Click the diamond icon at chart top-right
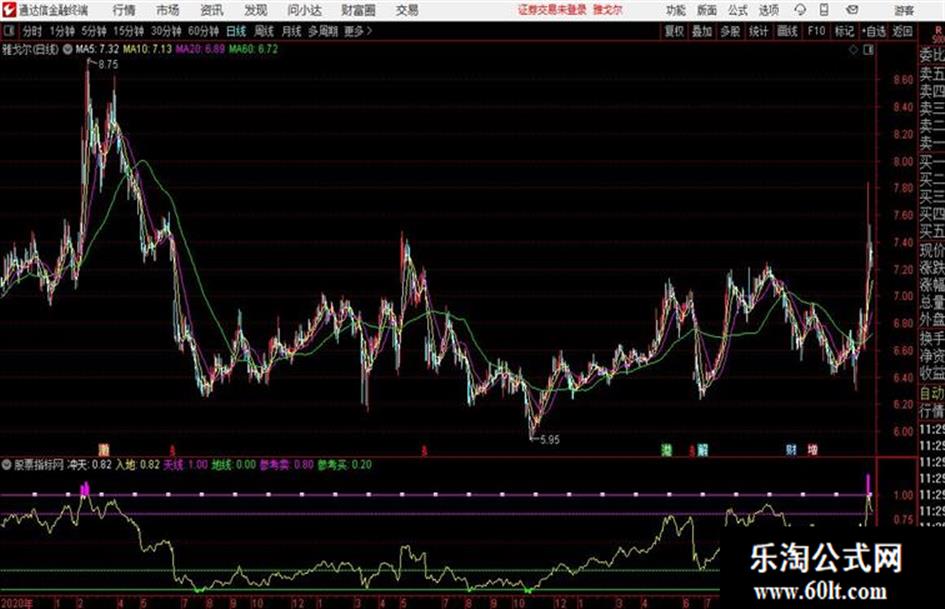This screenshot has height=609, width=945. coord(853,50)
